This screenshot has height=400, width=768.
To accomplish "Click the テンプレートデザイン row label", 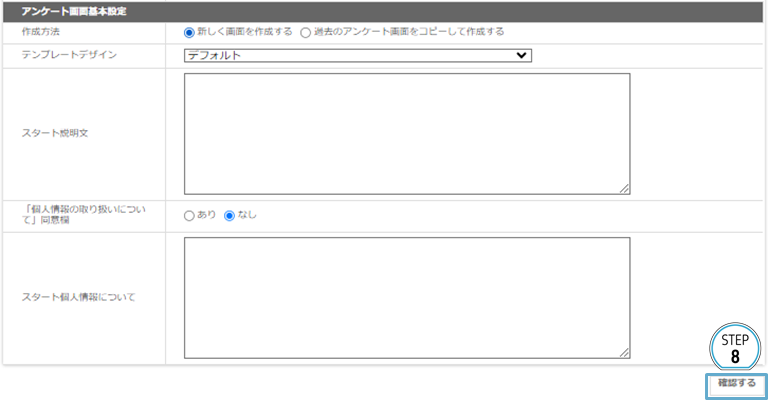I will tap(69, 55).
